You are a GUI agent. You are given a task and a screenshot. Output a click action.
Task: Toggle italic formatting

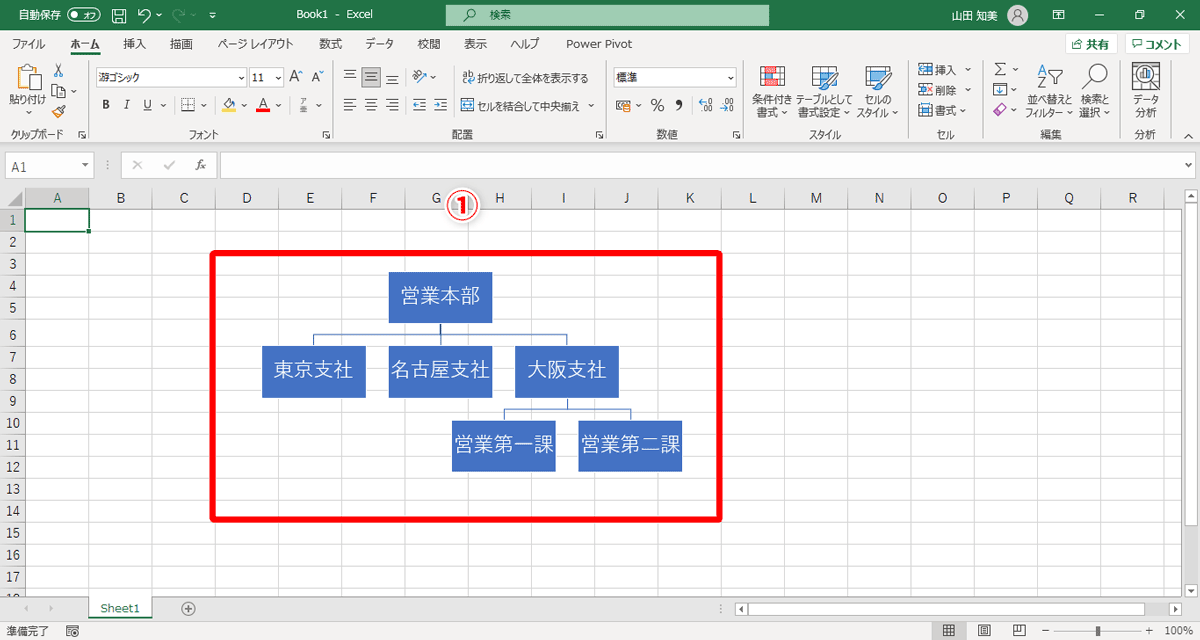[x=126, y=105]
